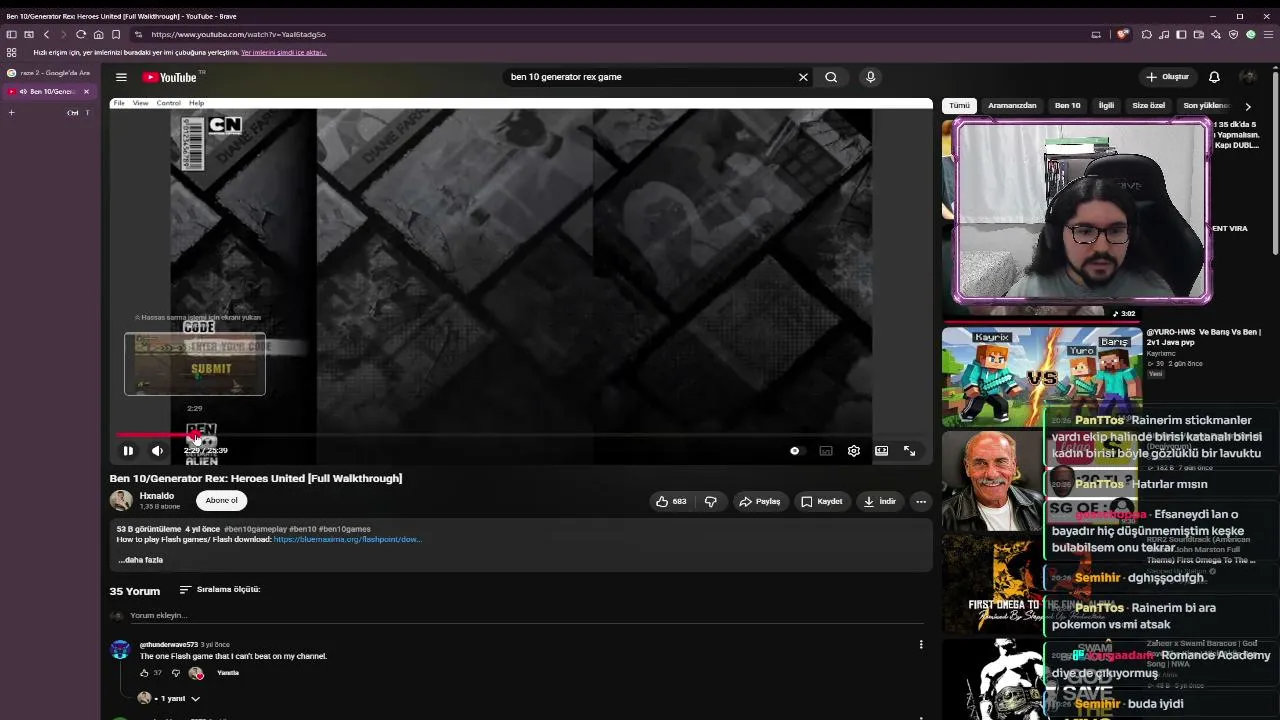Reply to thunderwave573 comment with Yanıtla

click(x=228, y=673)
